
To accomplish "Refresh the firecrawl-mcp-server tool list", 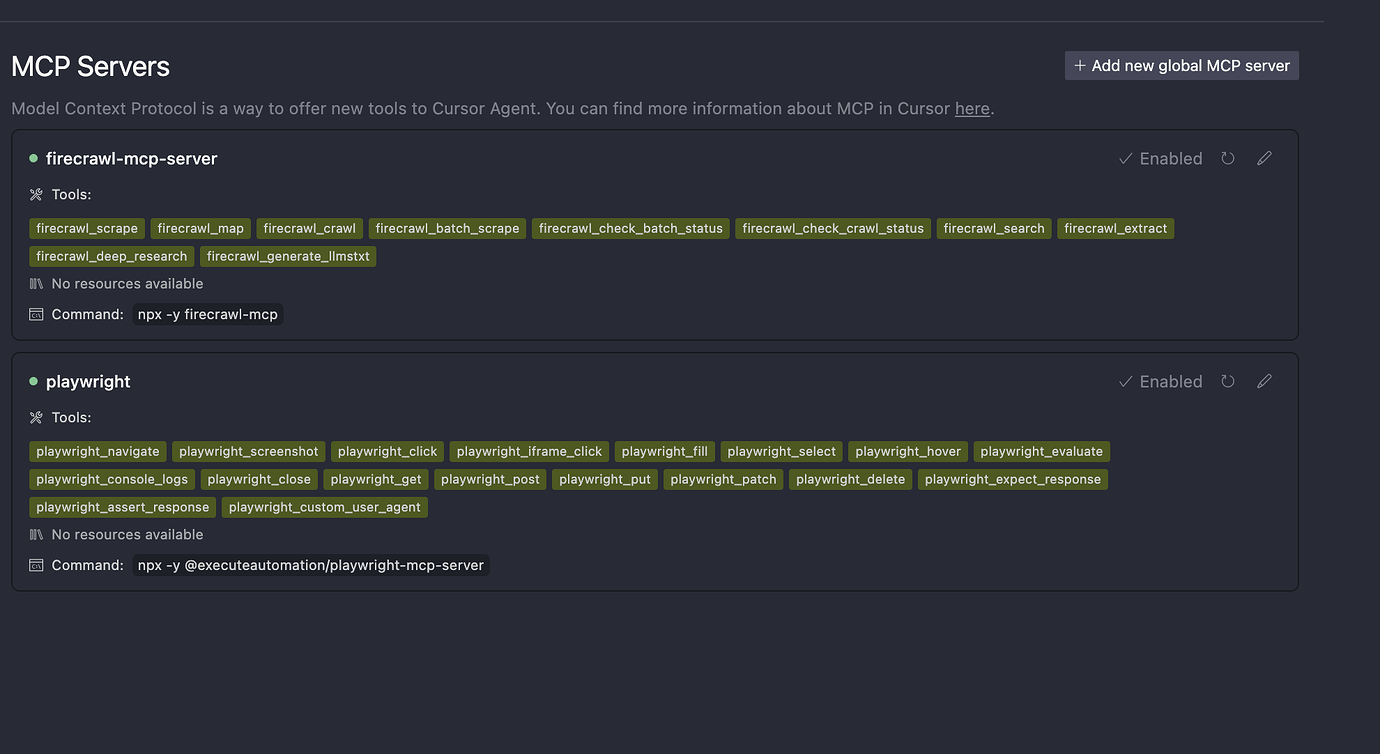I will point(1228,158).
